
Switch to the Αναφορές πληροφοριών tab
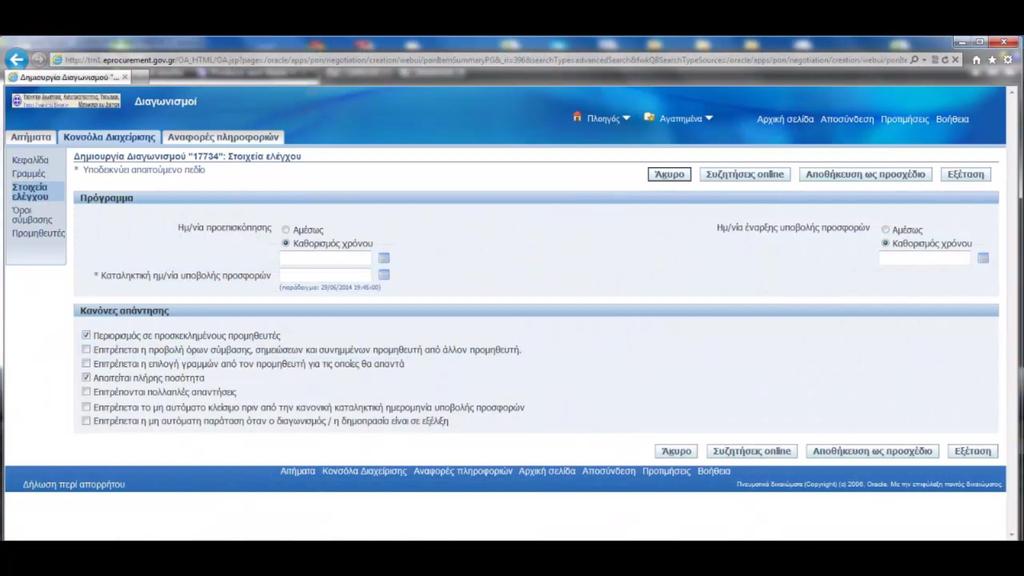pos(223,137)
